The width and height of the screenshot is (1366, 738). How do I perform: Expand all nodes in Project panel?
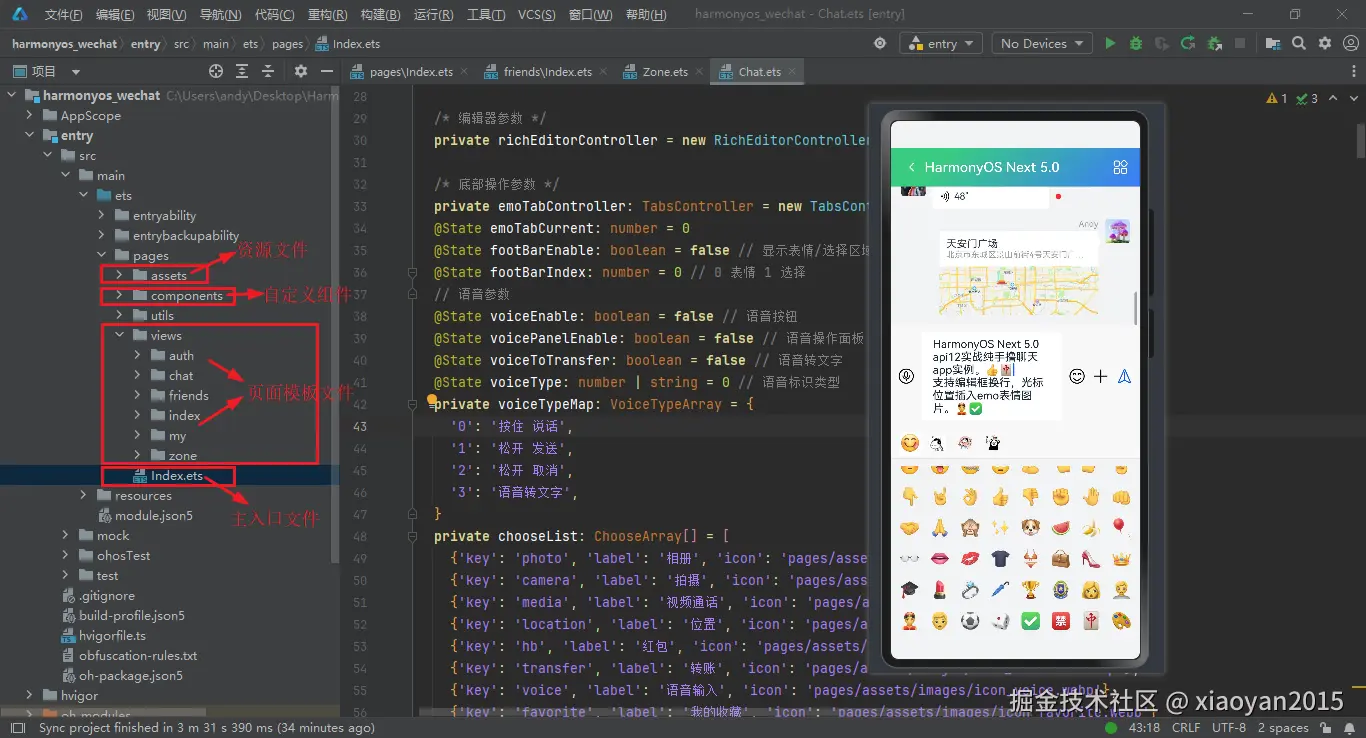tap(242, 72)
